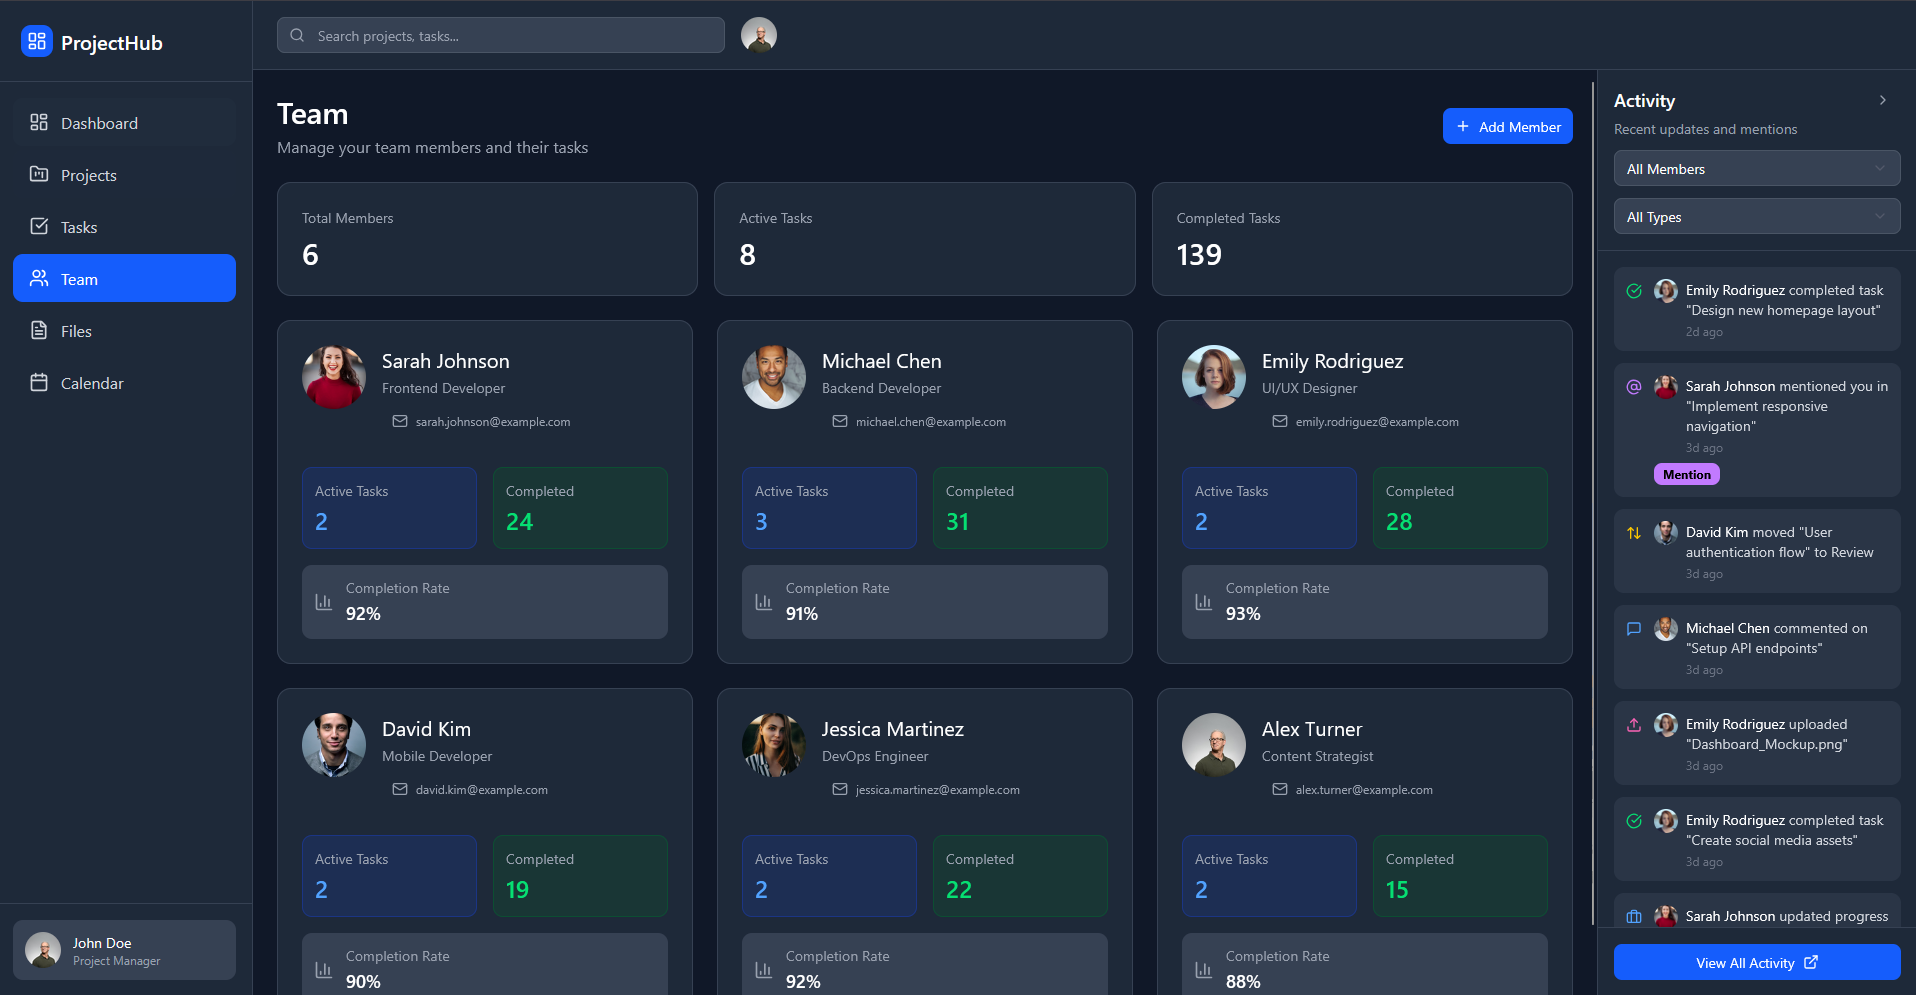Screen dimensions: 1916x995
Task: Click the chart icon in Michael Chen's Completion Rate
Action: coord(763,602)
